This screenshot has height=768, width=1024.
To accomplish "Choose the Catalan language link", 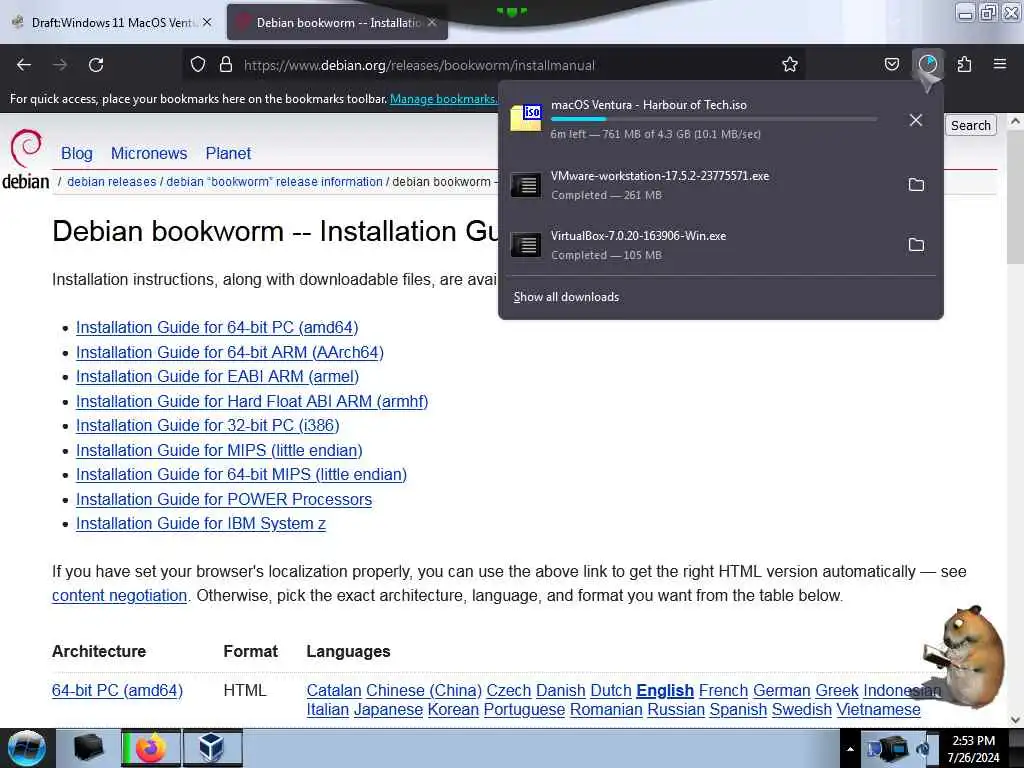I will (334, 690).
